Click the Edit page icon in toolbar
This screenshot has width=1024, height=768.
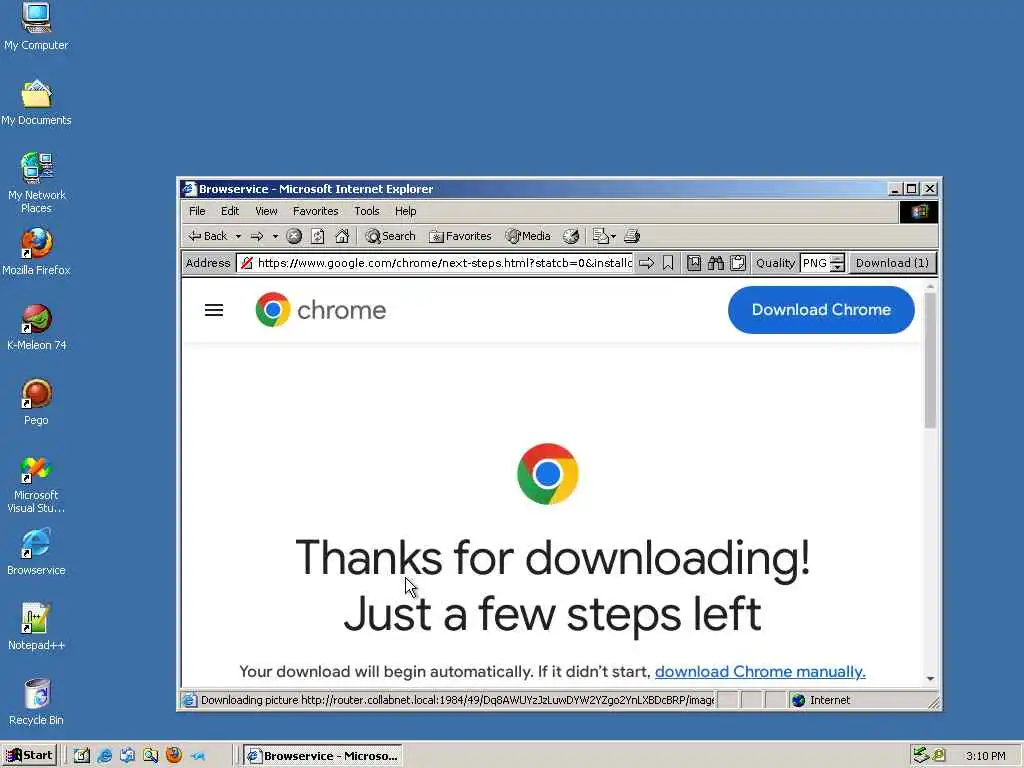pos(600,236)
